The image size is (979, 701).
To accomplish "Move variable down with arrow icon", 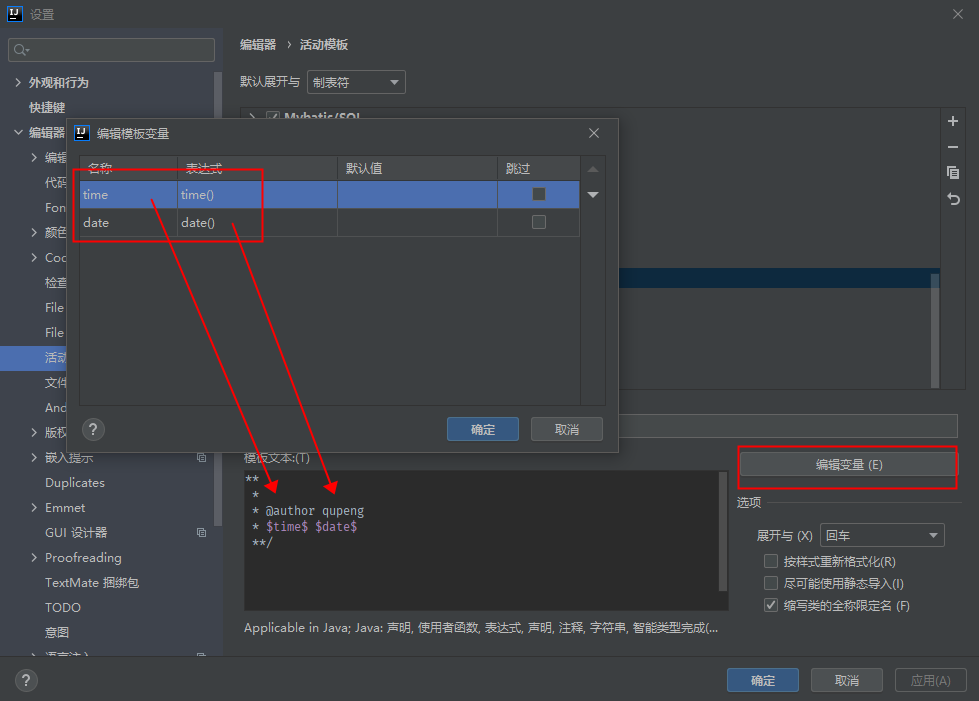I will [593, 195].
